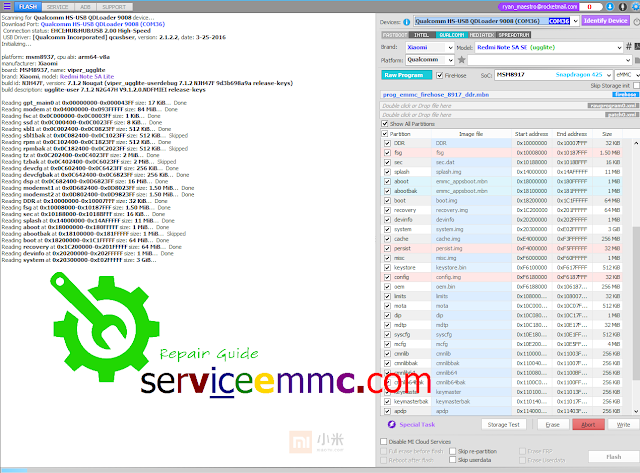Click the prog_emmc_firehose_8917_ddr.mbn file entry
640x473 pixels.
click(436, 95)
